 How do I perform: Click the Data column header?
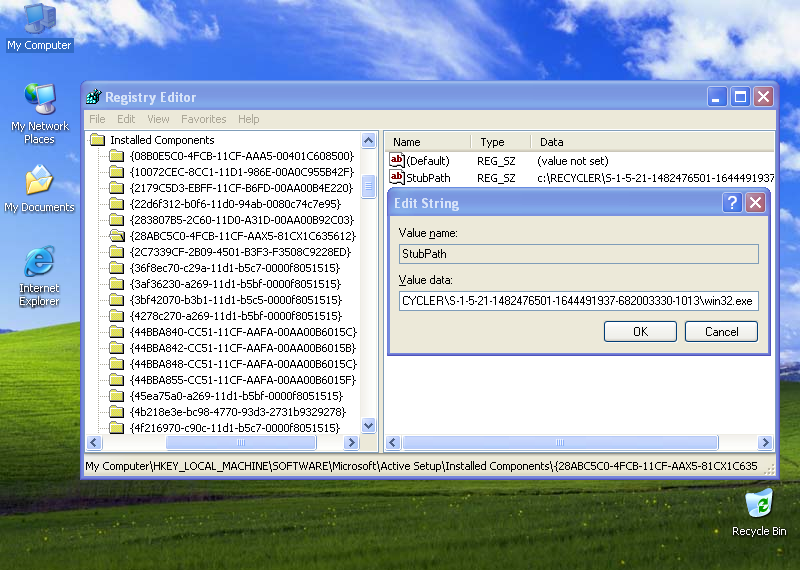click(551, 142)
